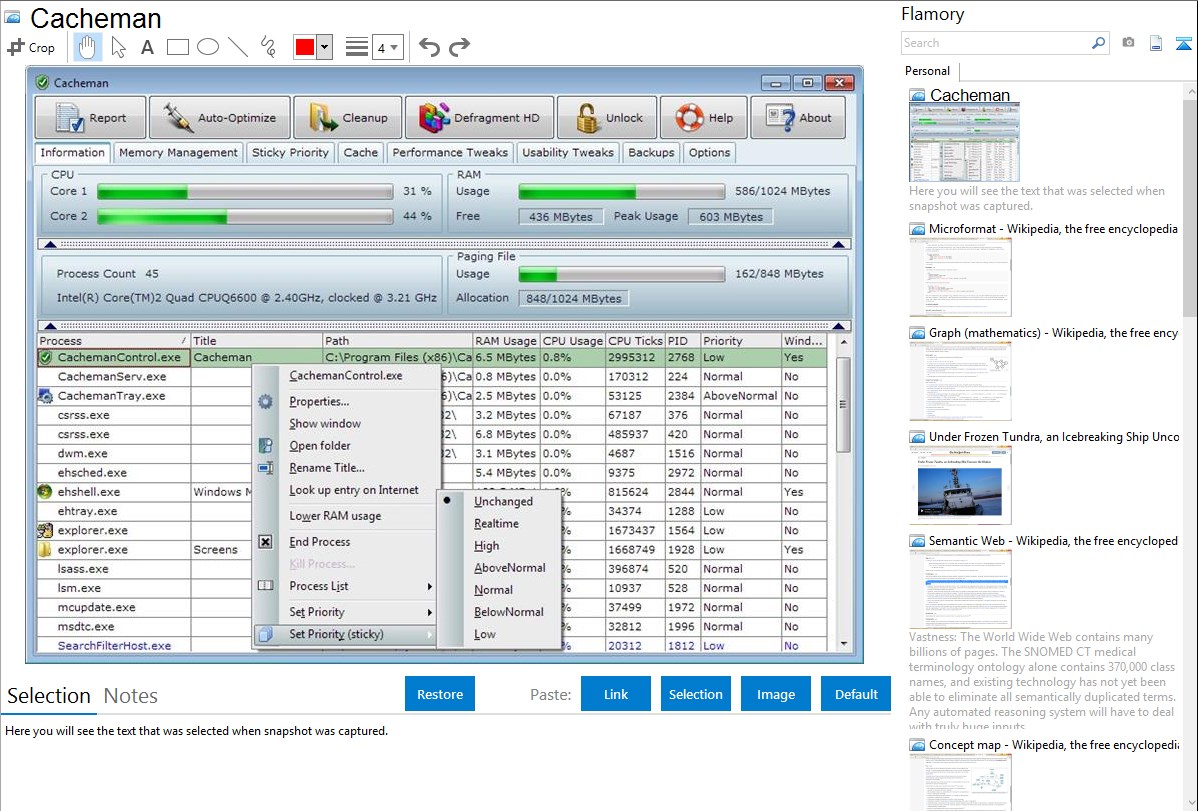This screenshot has height=811, width=1198.
Task: Select Unchanged sticky priority option
Action: [503, 501]
